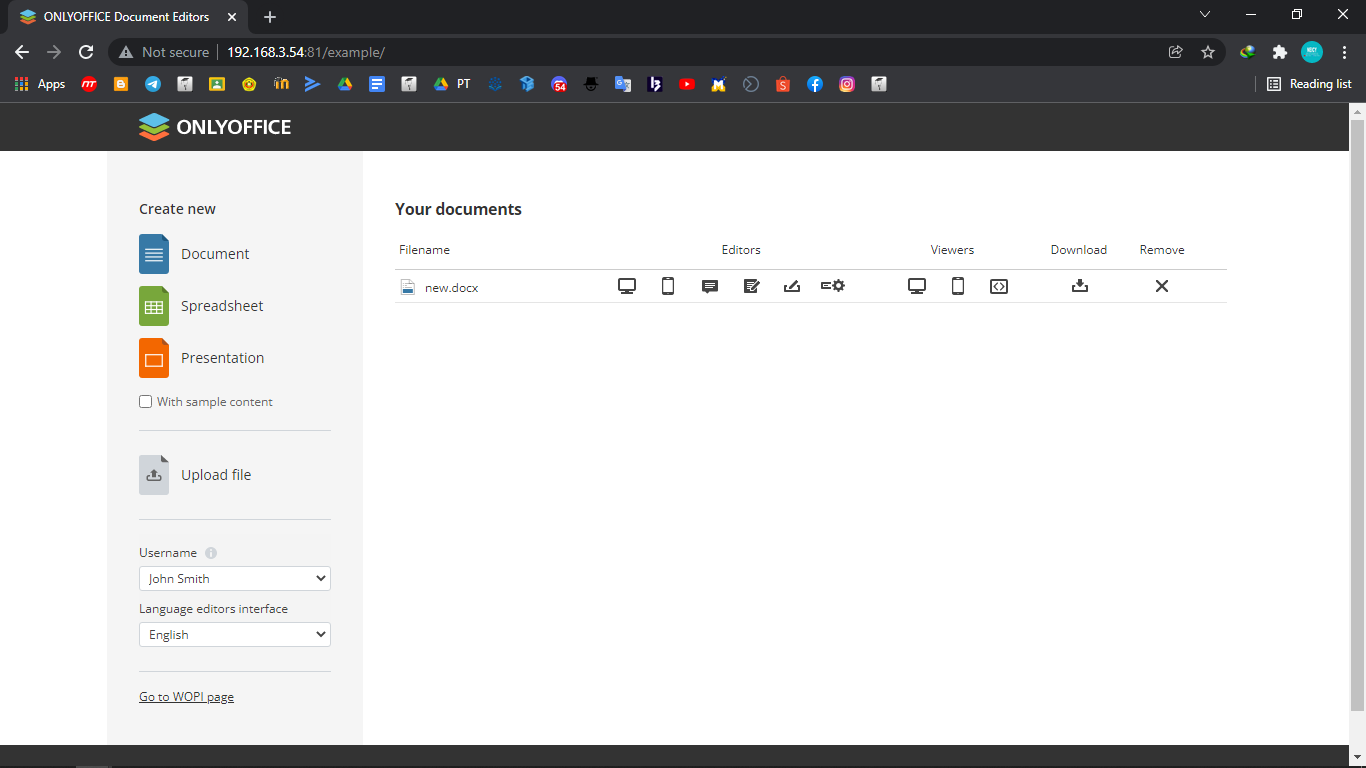Go to WOPI page link
The width and height of the screenshot is (1366, 768).
click(186, 697)
